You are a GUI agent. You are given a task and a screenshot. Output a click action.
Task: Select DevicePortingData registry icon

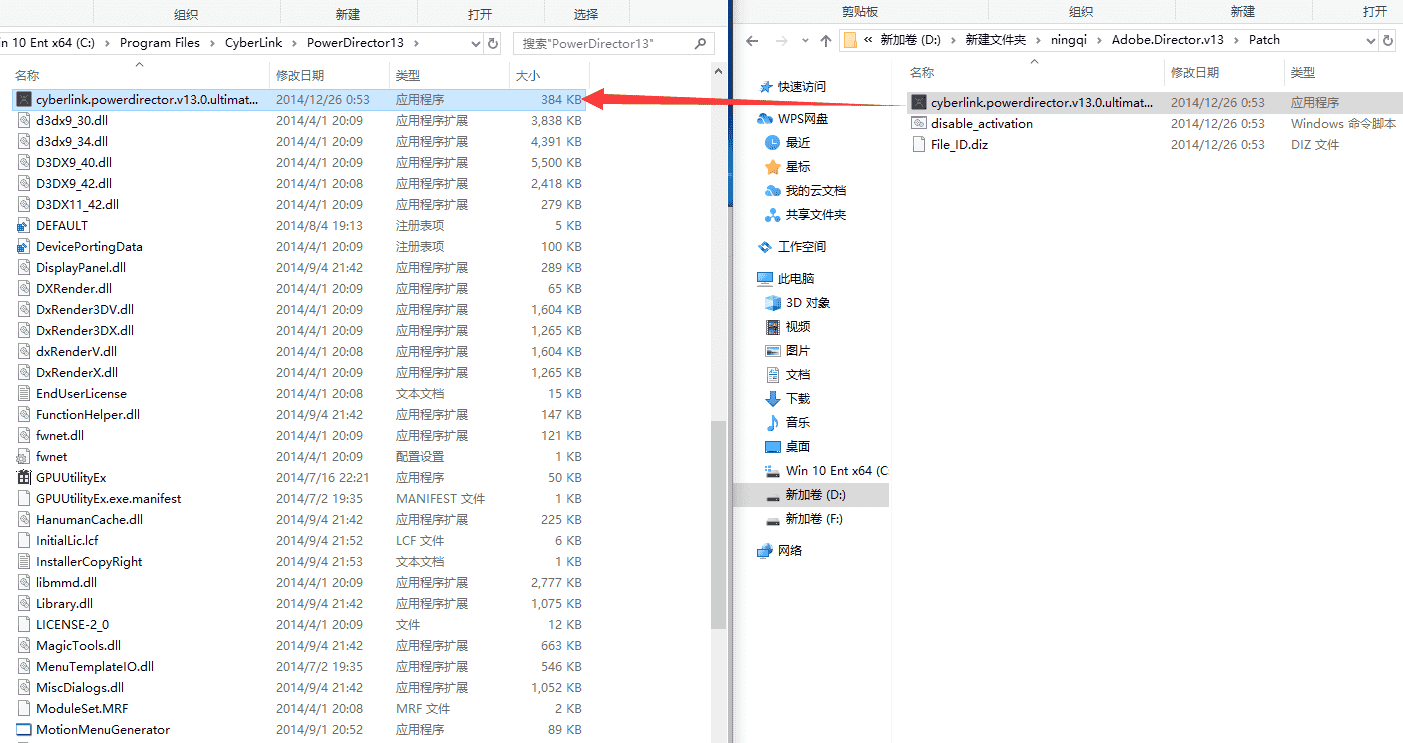point(24,246)
